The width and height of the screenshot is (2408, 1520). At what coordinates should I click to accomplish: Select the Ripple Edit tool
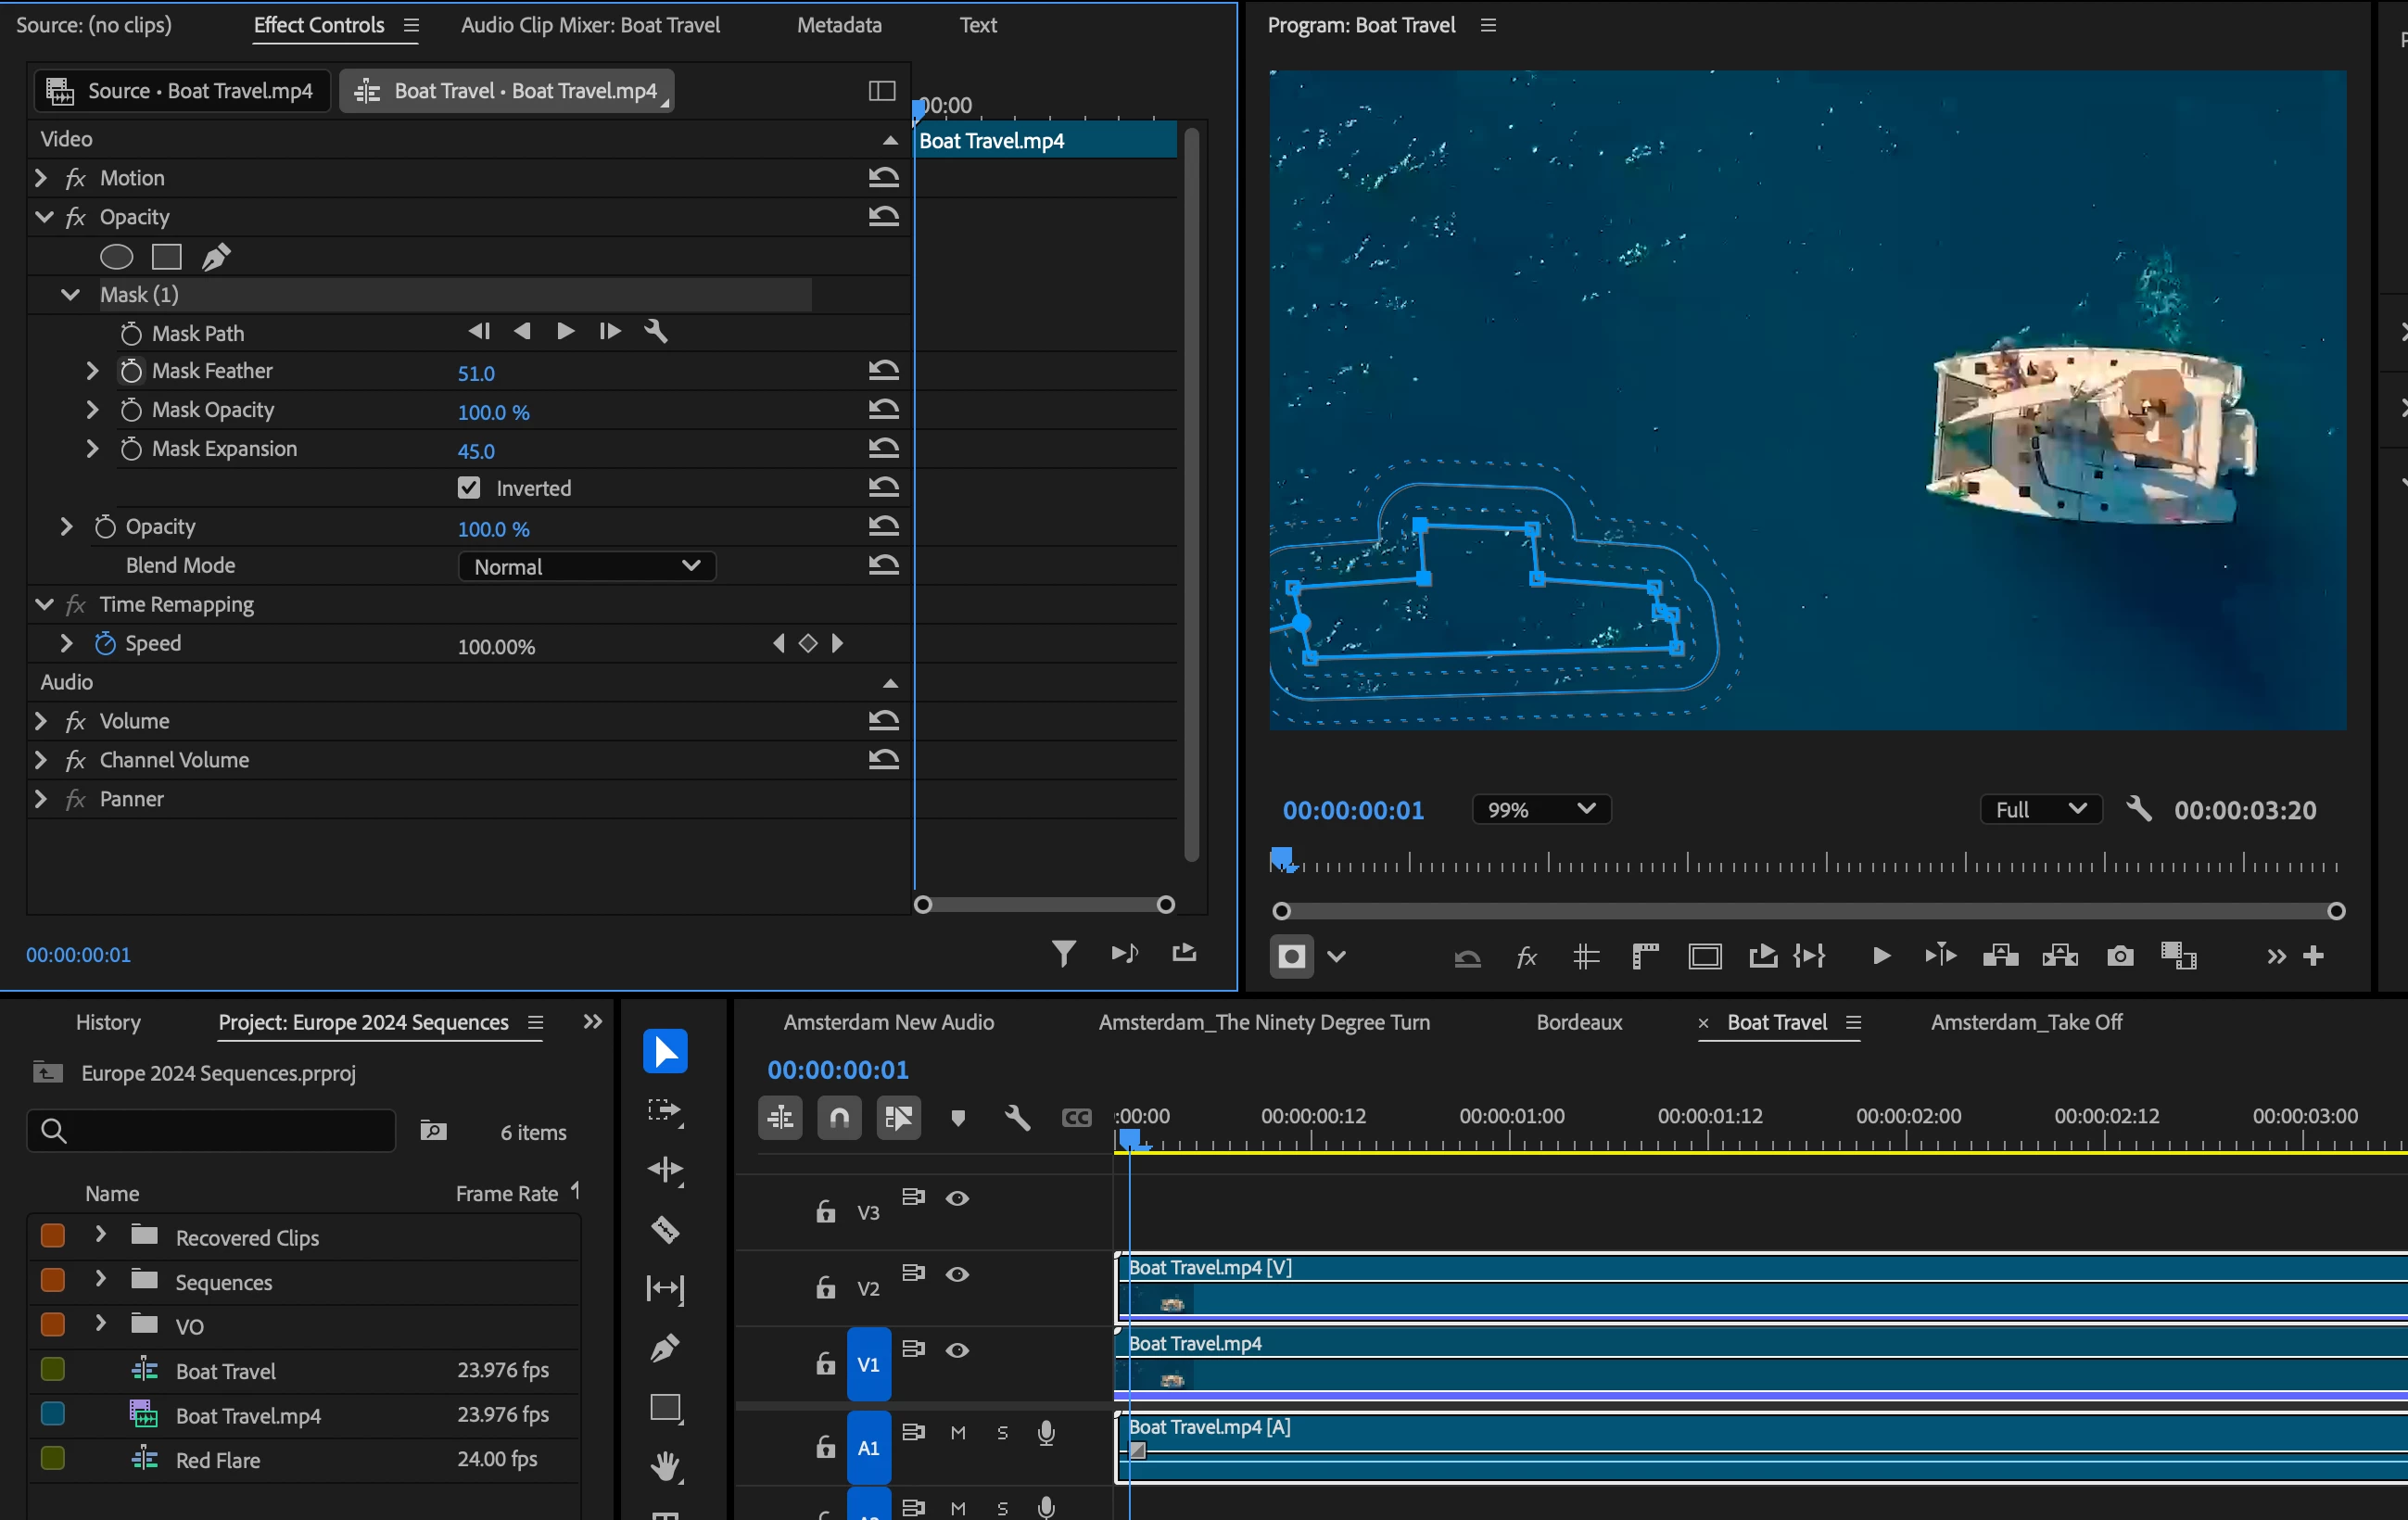coord(665,1169)
